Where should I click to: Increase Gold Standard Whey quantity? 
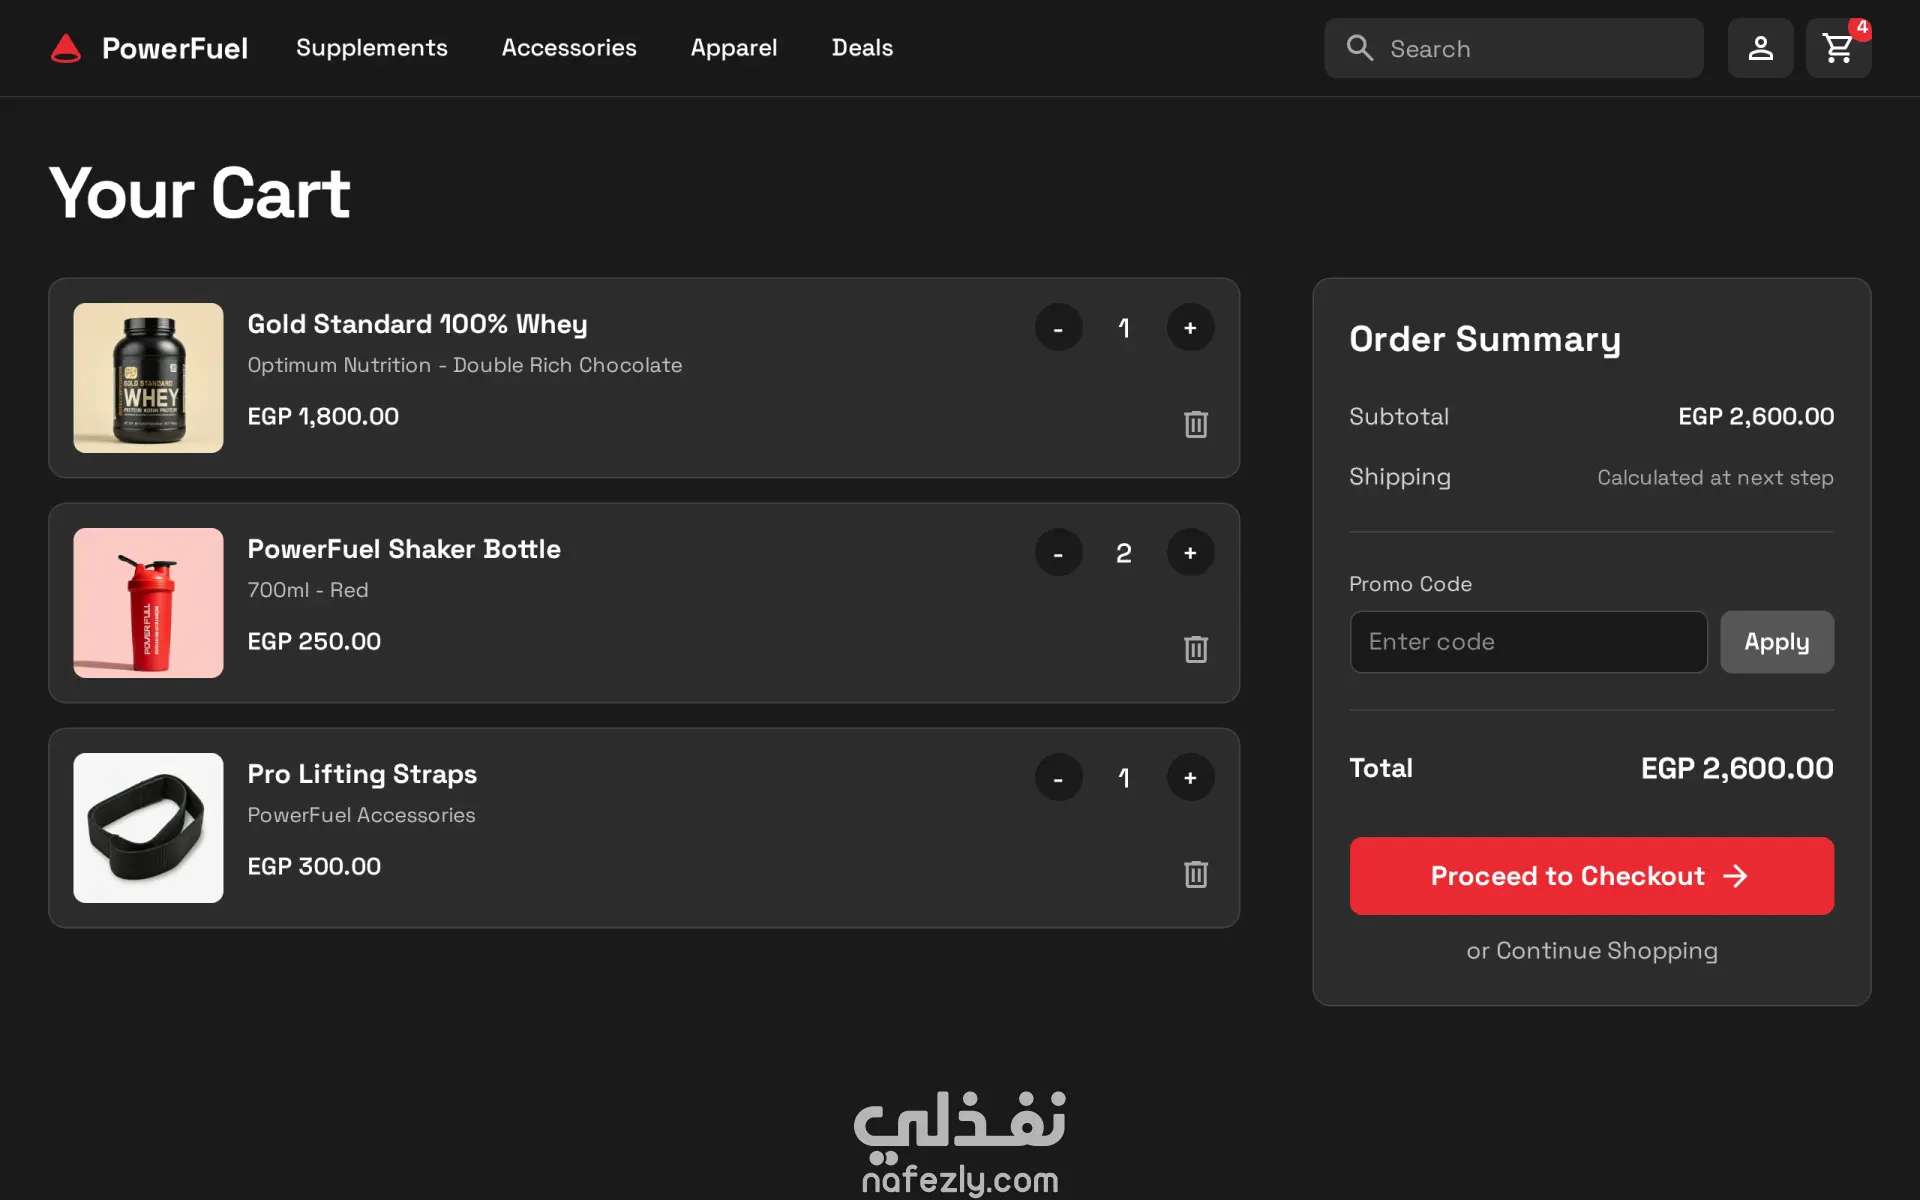pos(1190,328)
